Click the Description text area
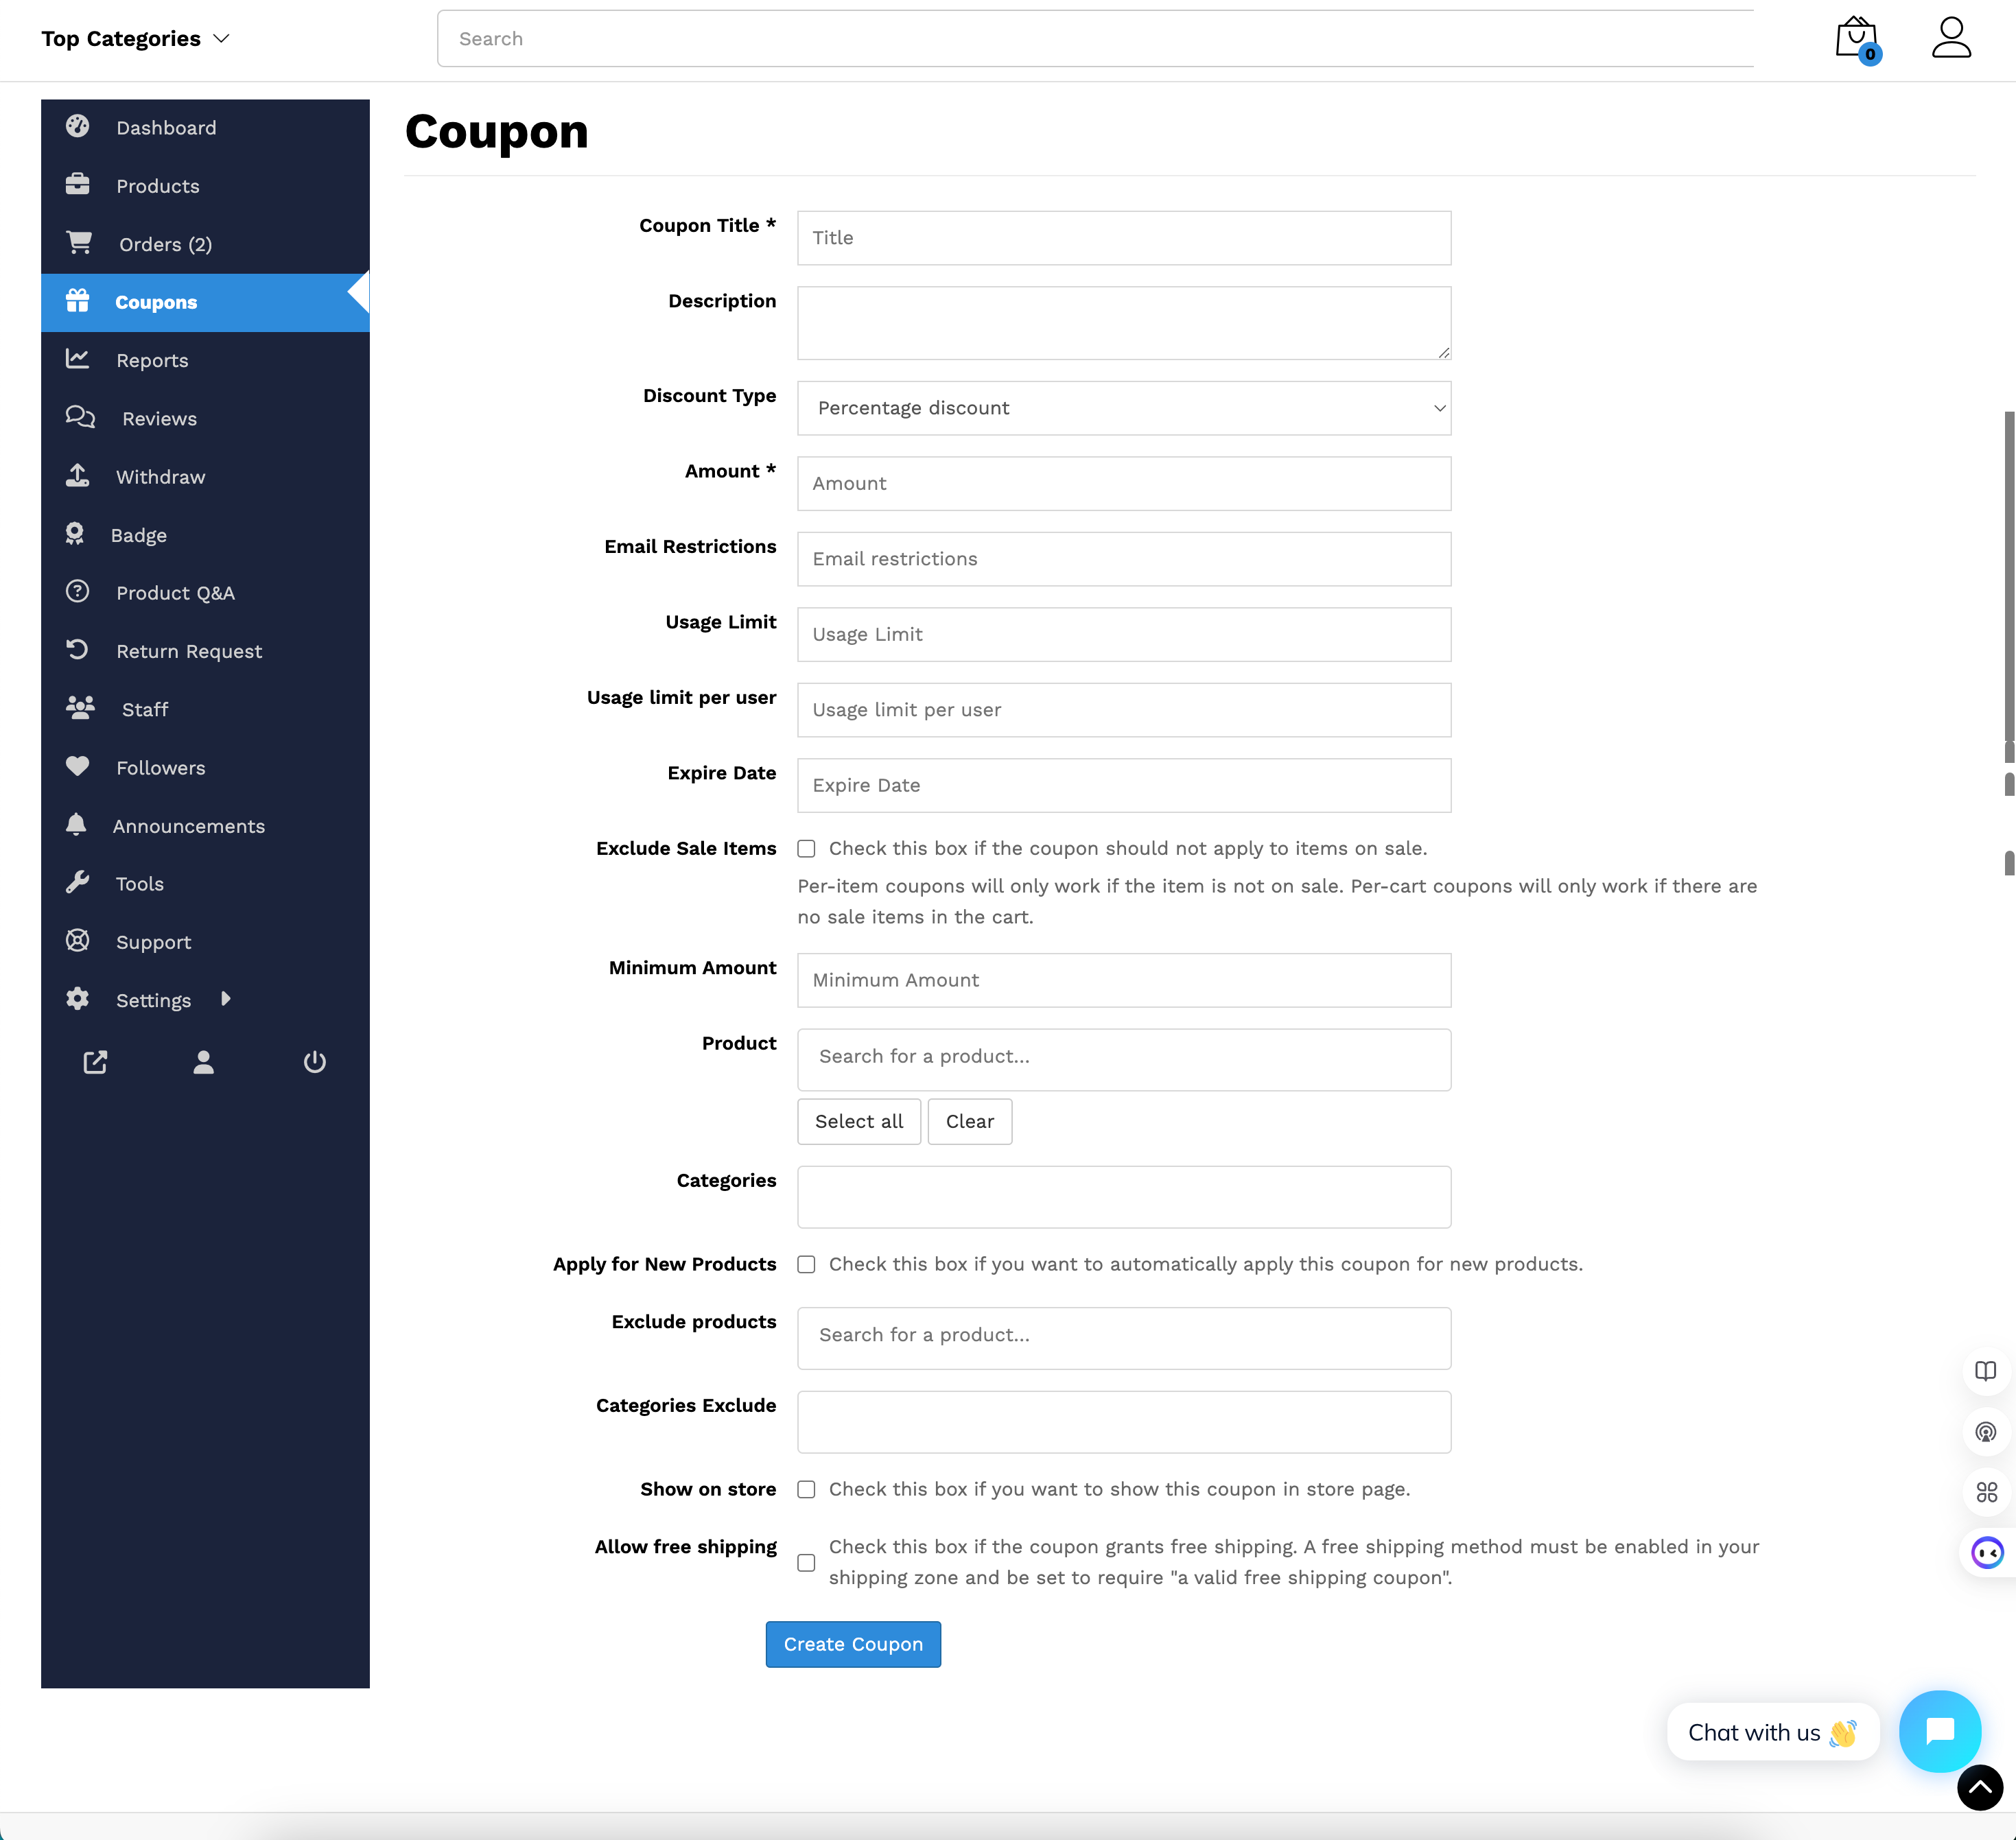2016x1840 pixels. [x=1124, y=323]
